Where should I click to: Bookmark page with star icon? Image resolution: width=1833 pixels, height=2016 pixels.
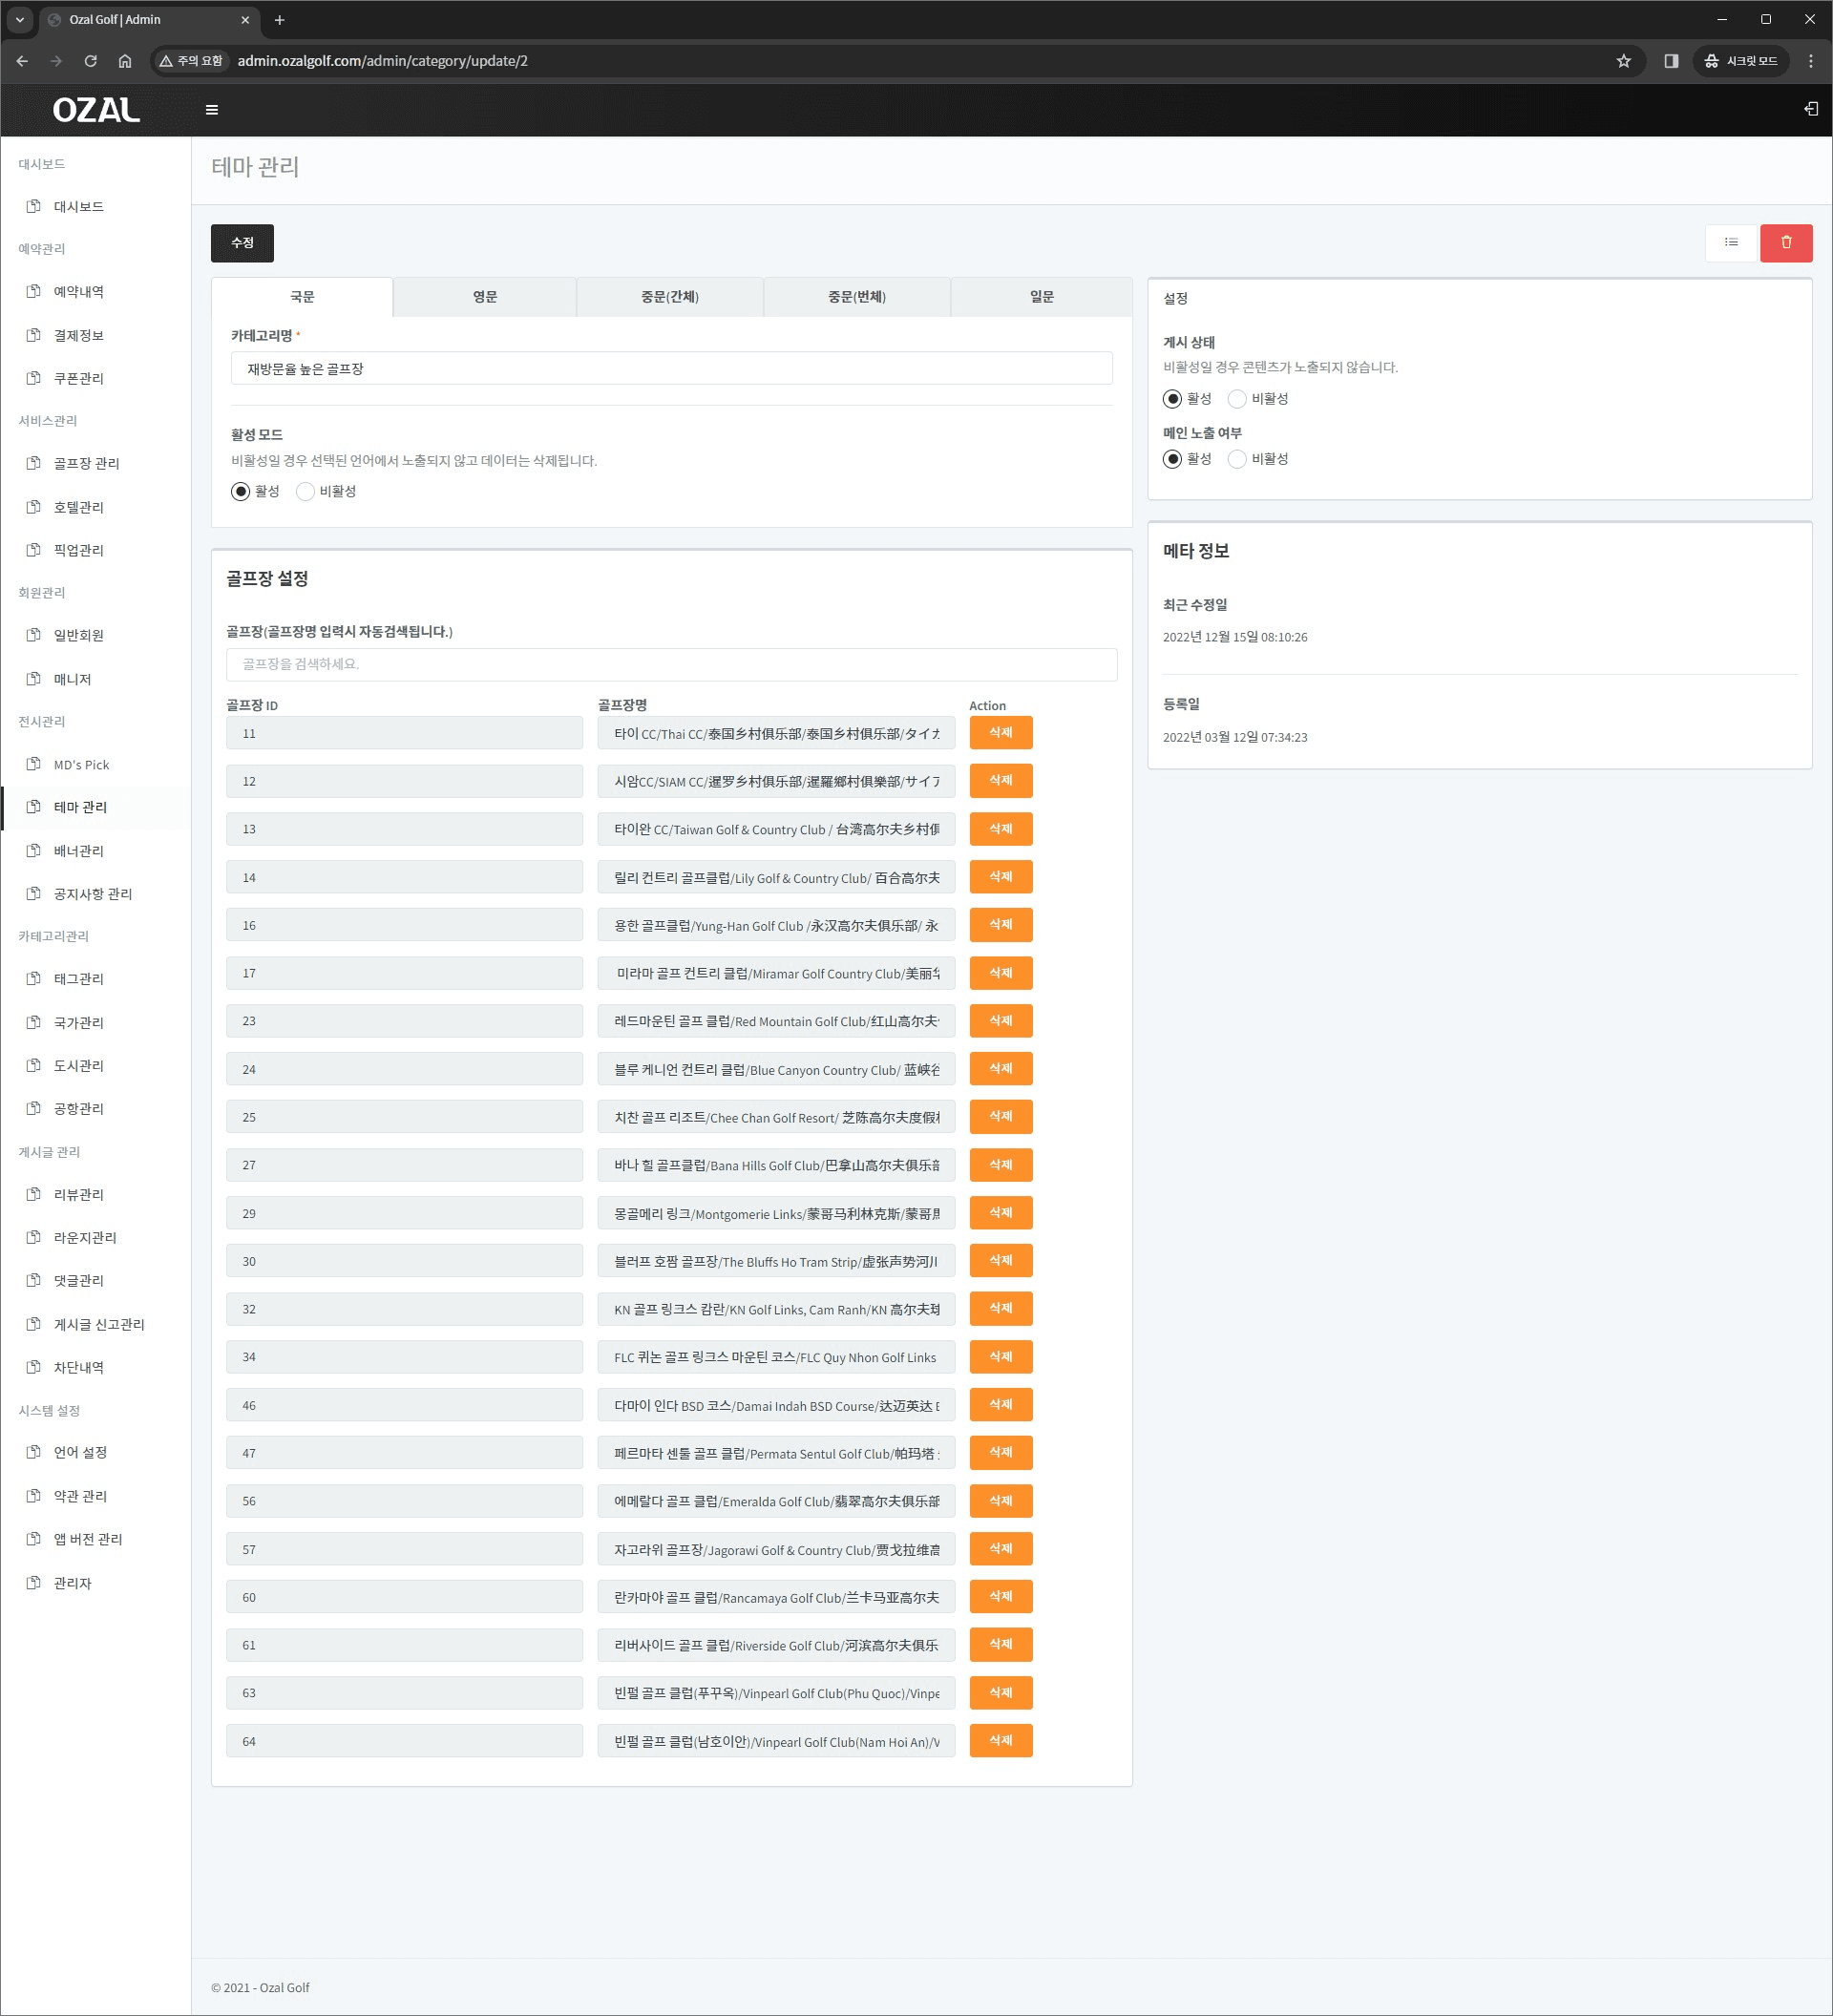(1623, 61)
